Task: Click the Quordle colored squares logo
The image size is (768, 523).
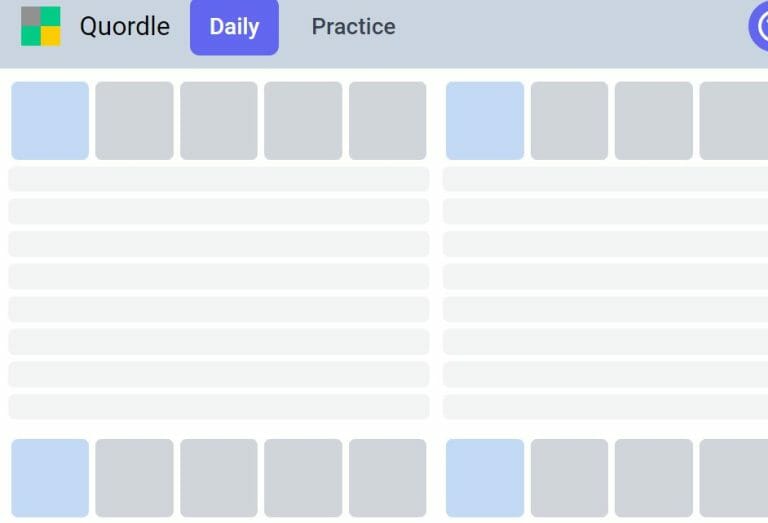Action: (x=41, y=26)
